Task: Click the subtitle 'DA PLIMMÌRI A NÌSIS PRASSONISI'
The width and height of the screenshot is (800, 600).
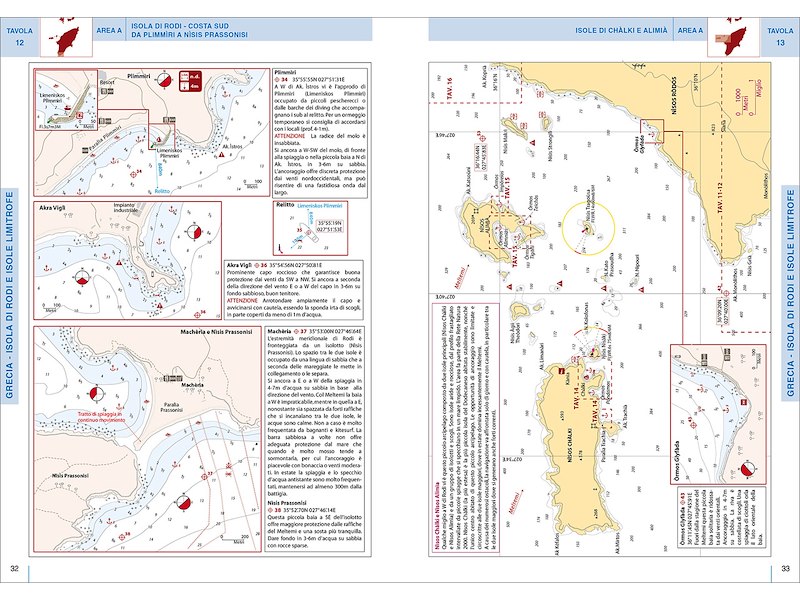Action: [x=189, y=35]
